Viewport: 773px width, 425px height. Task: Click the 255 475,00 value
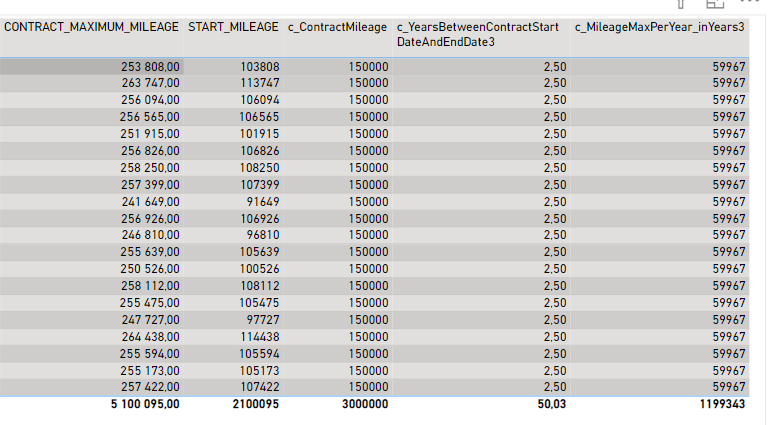[x=150, y=303]
